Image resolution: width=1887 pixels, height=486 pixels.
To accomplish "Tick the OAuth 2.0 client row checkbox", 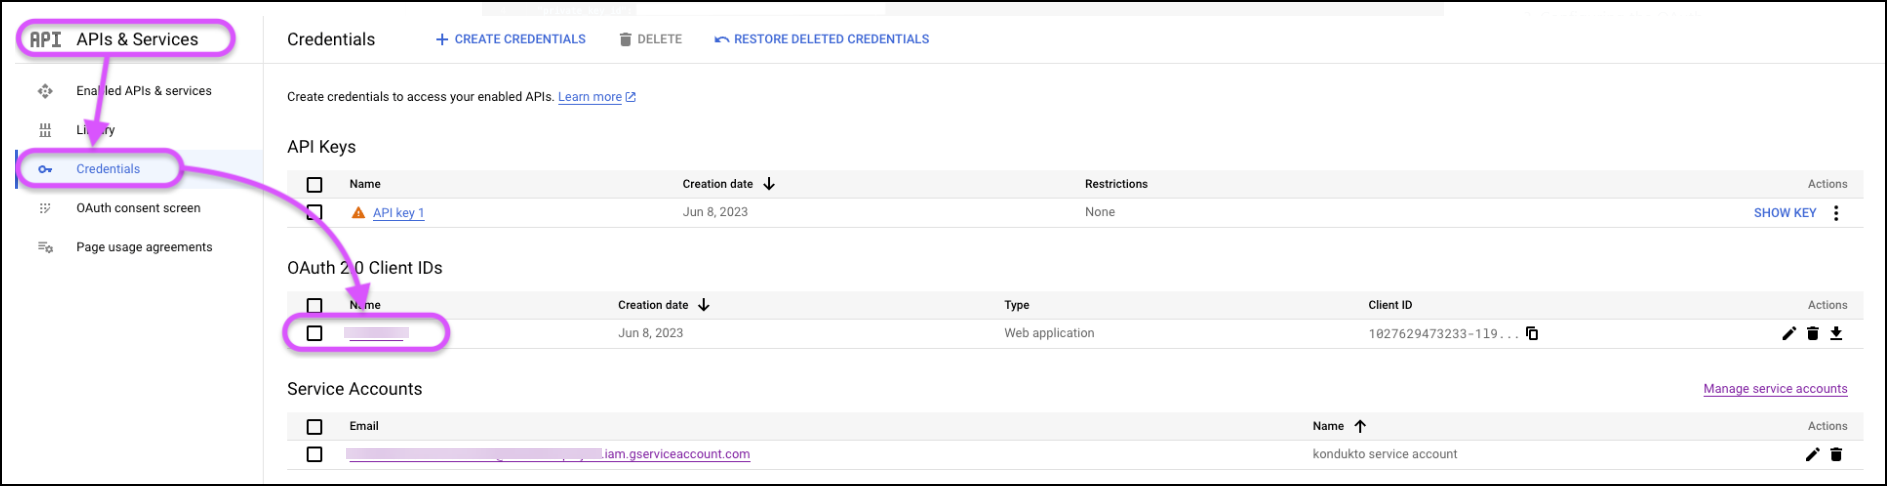I will click(x=315, y=333).
